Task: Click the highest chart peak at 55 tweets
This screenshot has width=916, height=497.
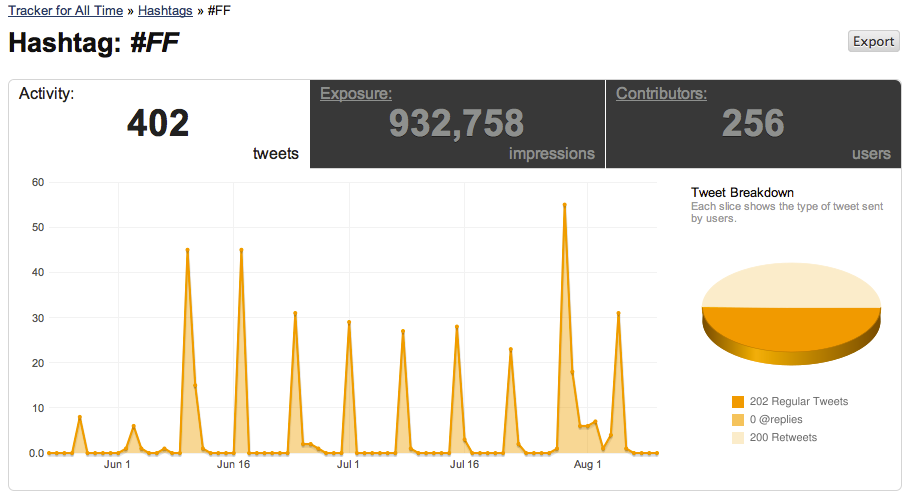Action: [x=564, y=205]
